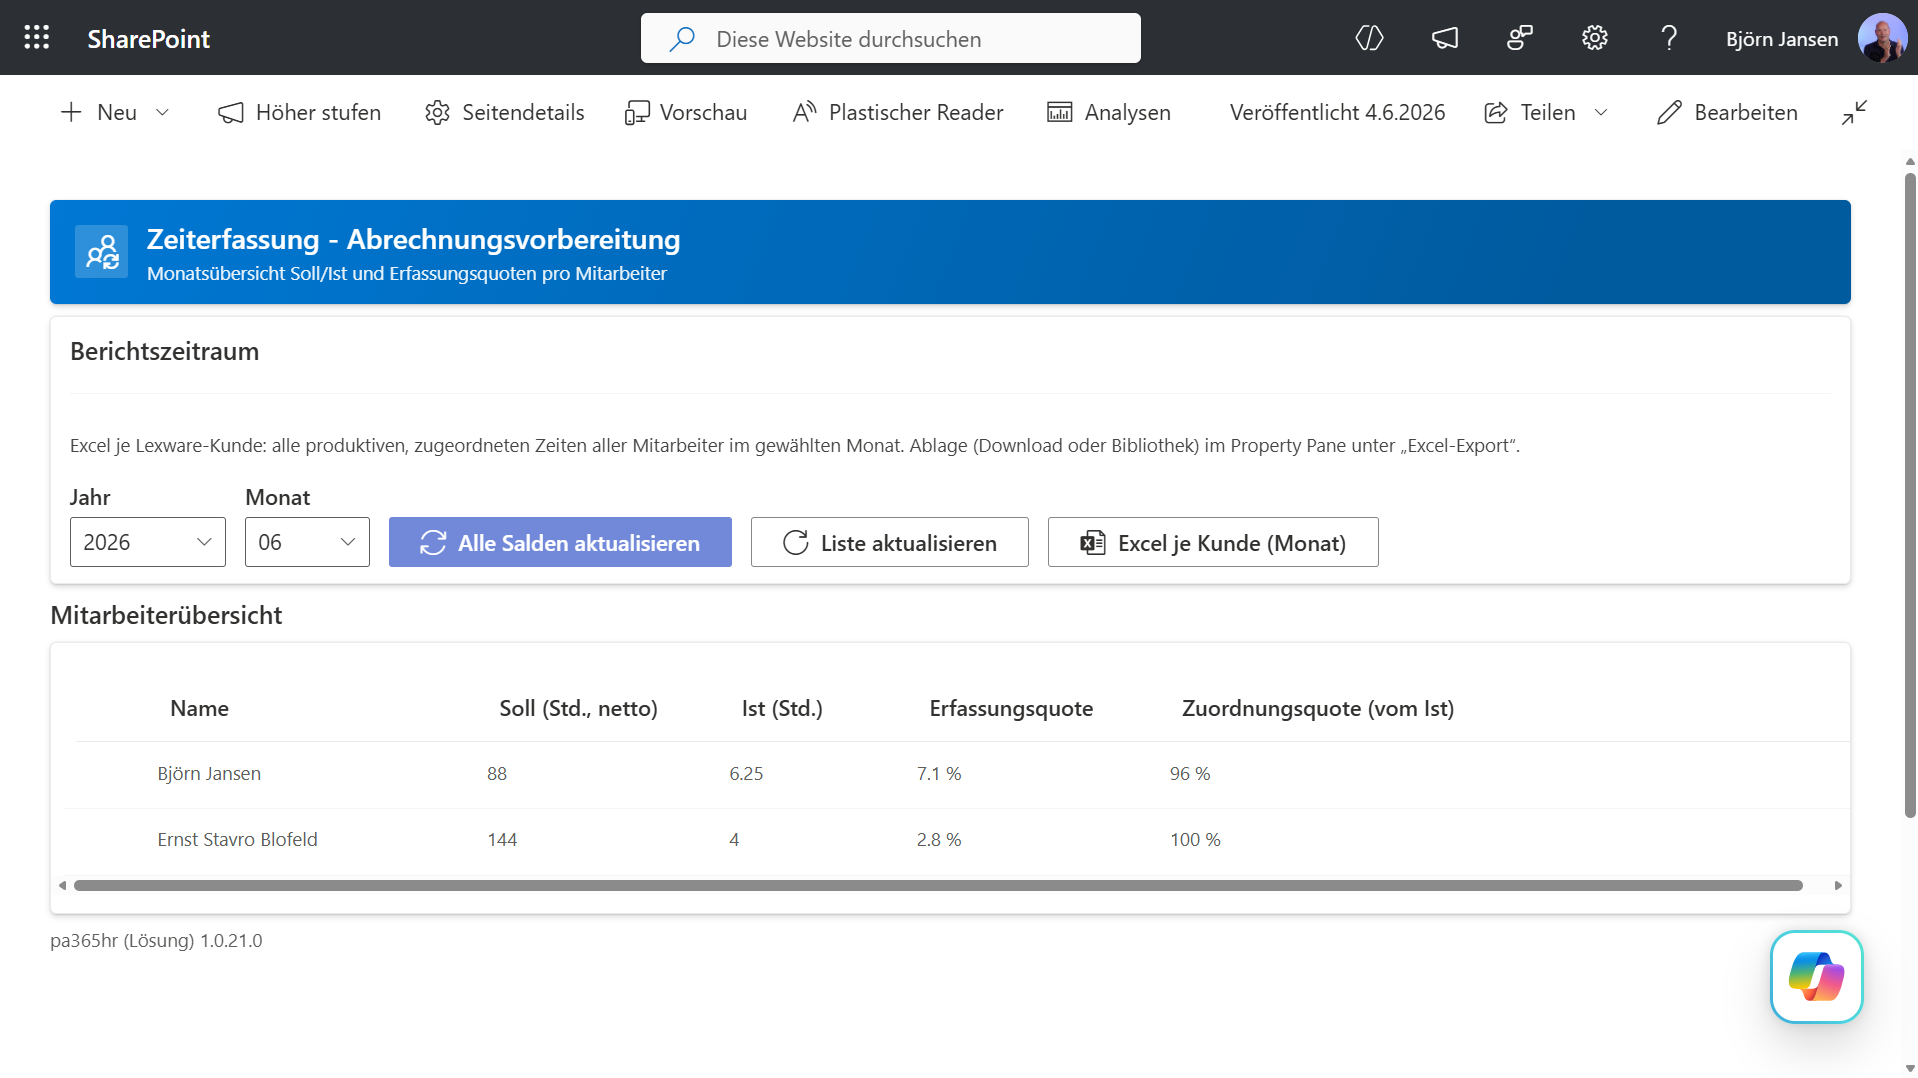Screen dimensions: 1918x1078
Task: Open Analysen page analytics
Action: tap(1108, 112)
